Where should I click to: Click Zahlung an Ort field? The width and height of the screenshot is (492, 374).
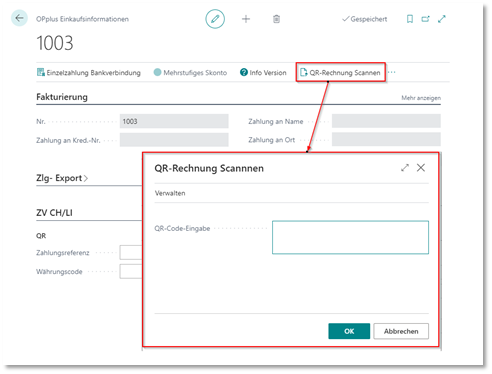click(386, 139)
